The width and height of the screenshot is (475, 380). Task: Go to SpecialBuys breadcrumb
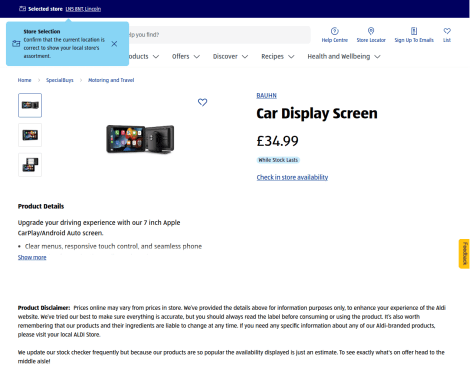click(60, 80)
